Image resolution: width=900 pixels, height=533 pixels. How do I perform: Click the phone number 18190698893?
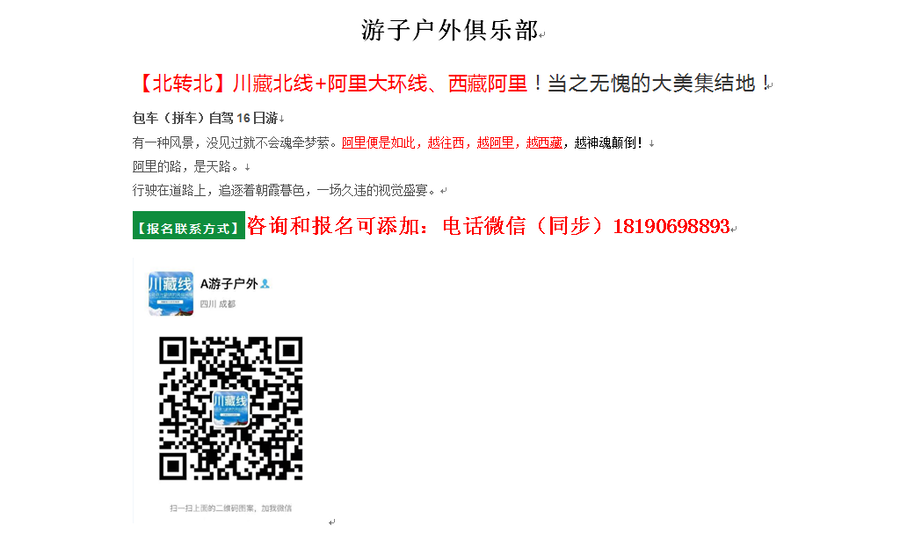[671, 227]
